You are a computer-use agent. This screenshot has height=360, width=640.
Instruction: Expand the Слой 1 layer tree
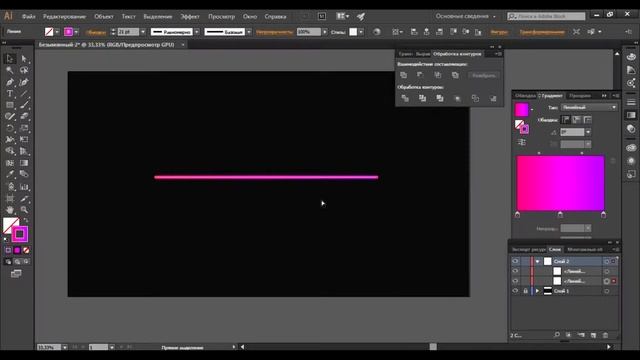(538, 291)
